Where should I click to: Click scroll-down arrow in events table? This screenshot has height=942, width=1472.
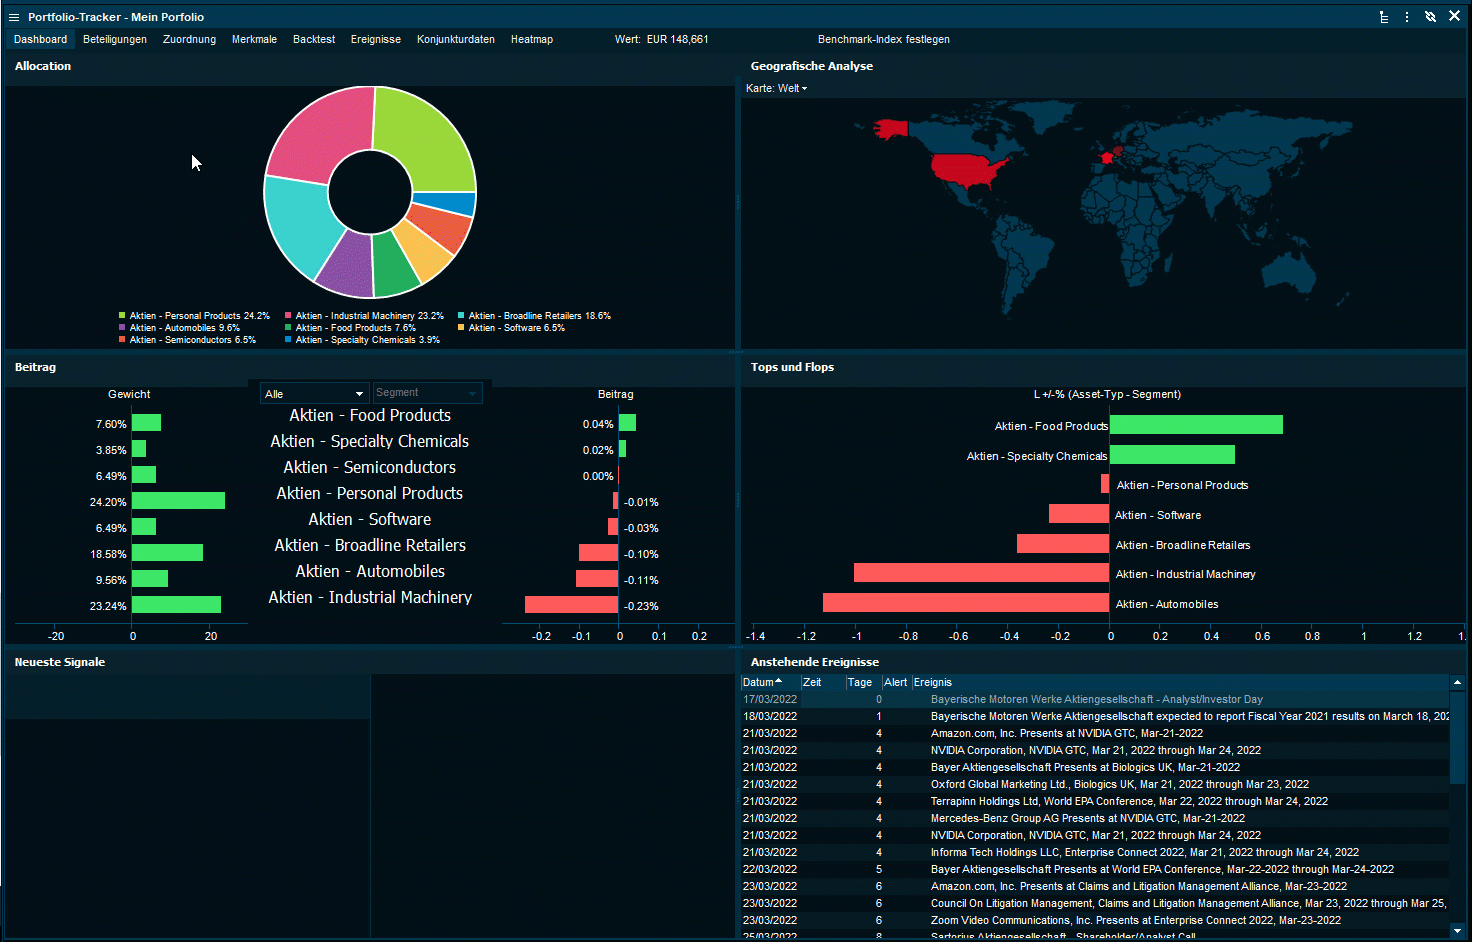(x=1457, y=931)
